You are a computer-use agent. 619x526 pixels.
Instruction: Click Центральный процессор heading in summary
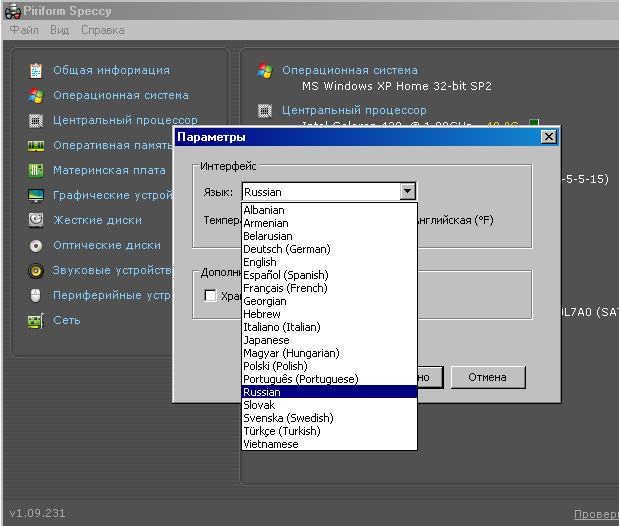point(354,110)
